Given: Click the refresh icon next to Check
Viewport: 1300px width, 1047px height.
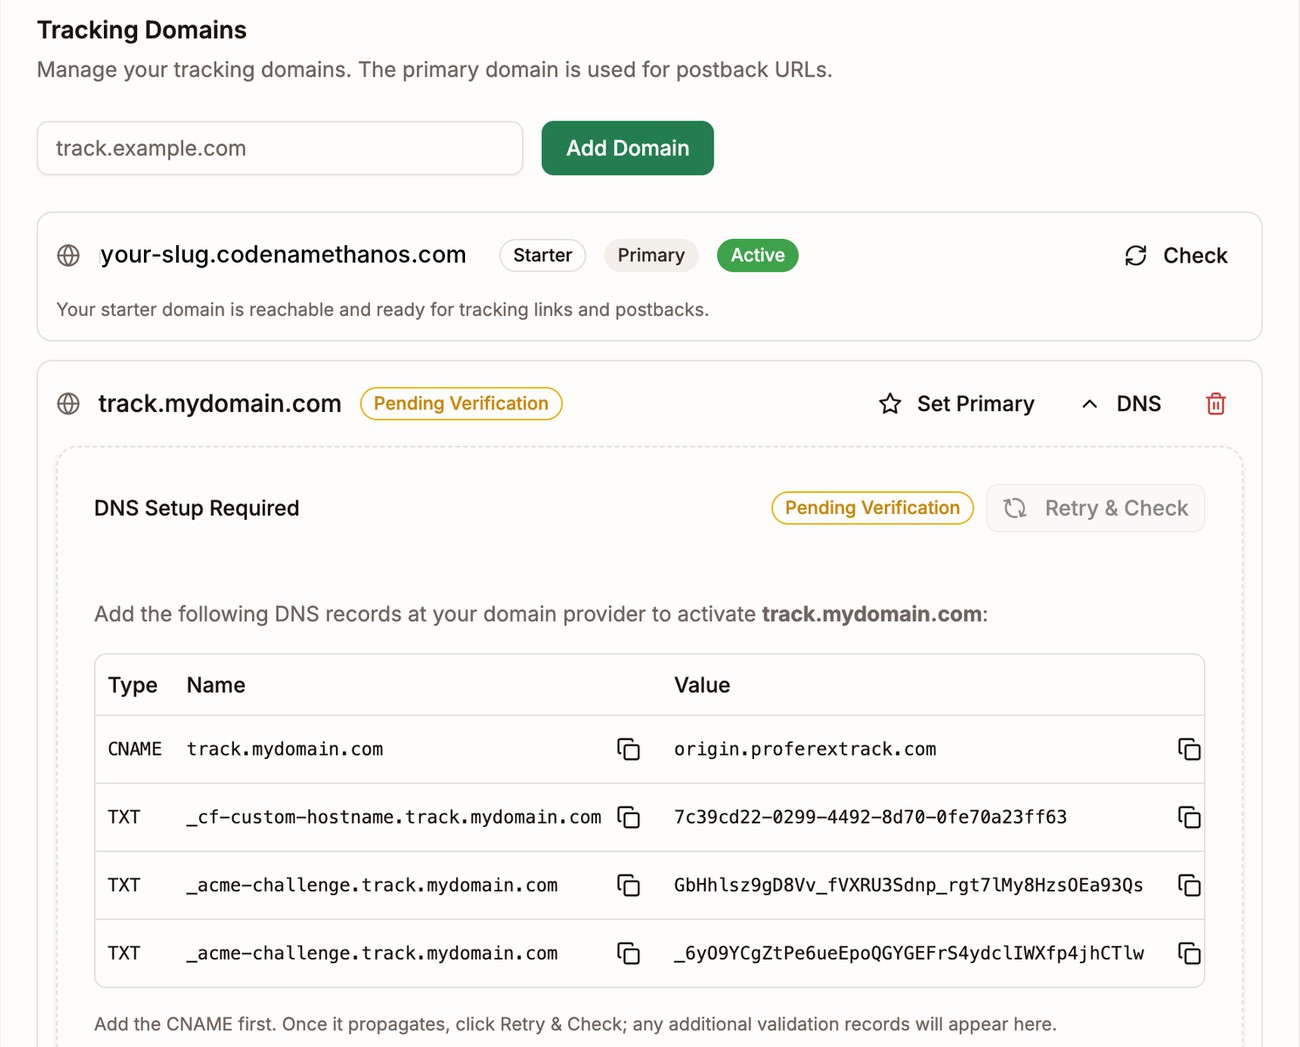Looking at the screenshot, I should click(1136, 255).
